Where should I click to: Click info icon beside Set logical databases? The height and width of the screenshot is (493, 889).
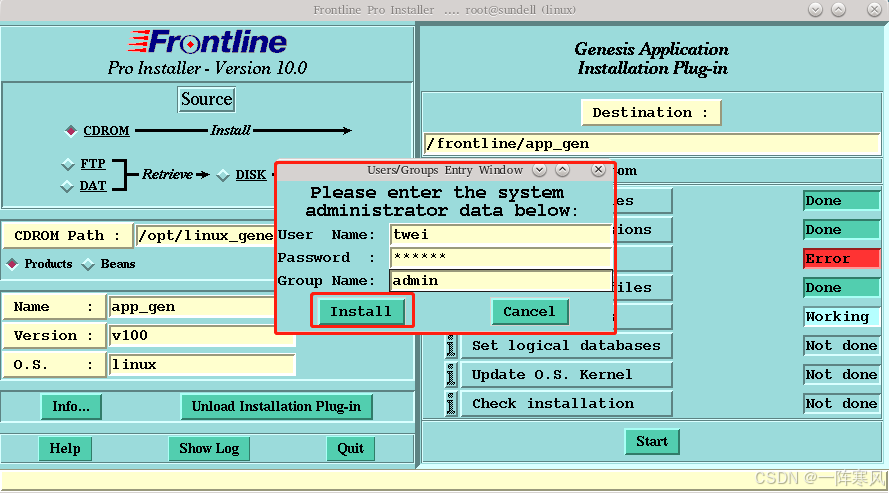pos(451,346)
